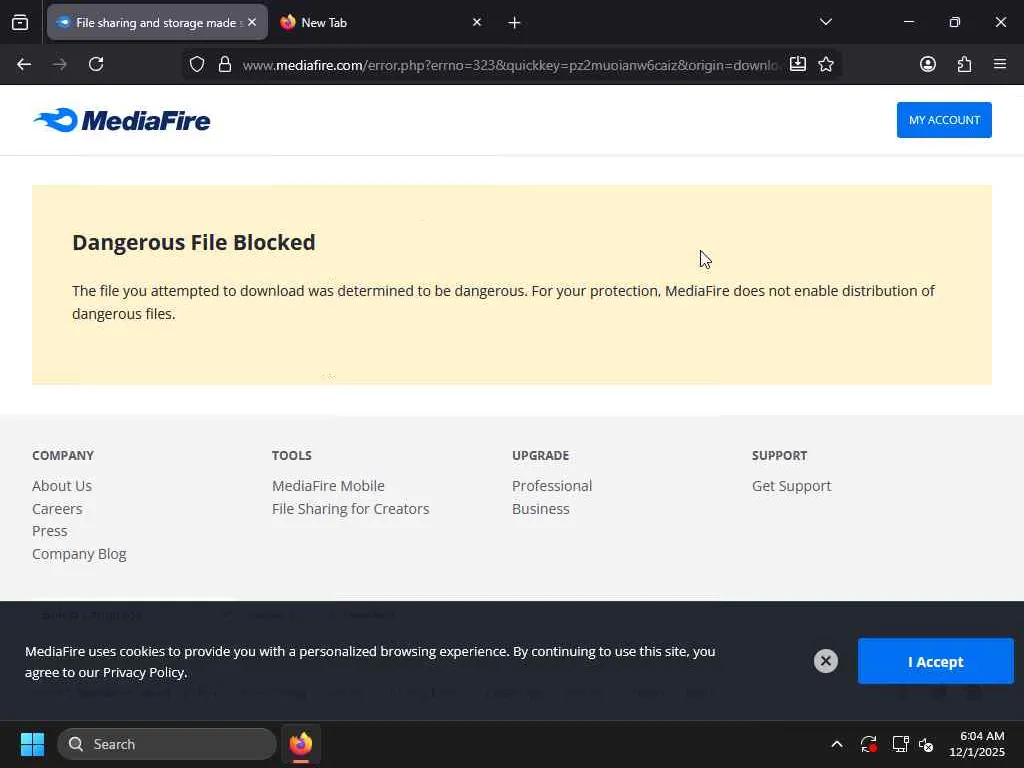Go to the MediaFire logo home link
Screen dimensions: 1024x768
(121, 120)
